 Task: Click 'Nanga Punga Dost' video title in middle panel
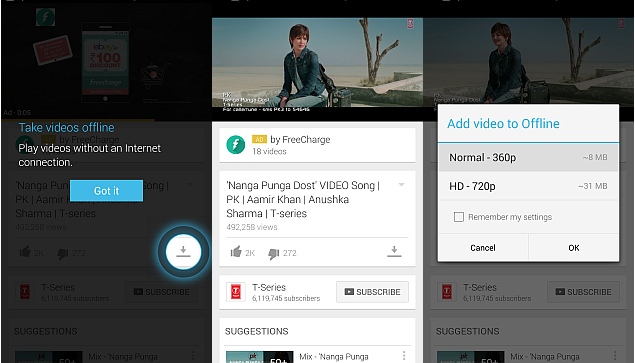coord(303,199)
